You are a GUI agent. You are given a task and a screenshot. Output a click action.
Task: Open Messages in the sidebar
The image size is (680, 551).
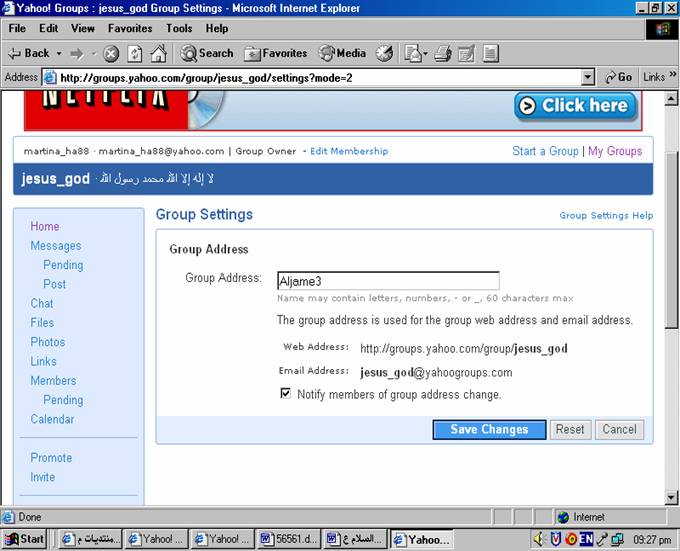[56, 246]
